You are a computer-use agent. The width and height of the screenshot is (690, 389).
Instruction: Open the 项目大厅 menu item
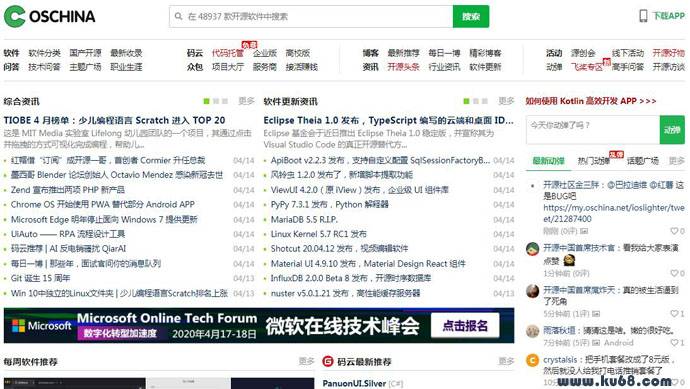pos(228,67)
